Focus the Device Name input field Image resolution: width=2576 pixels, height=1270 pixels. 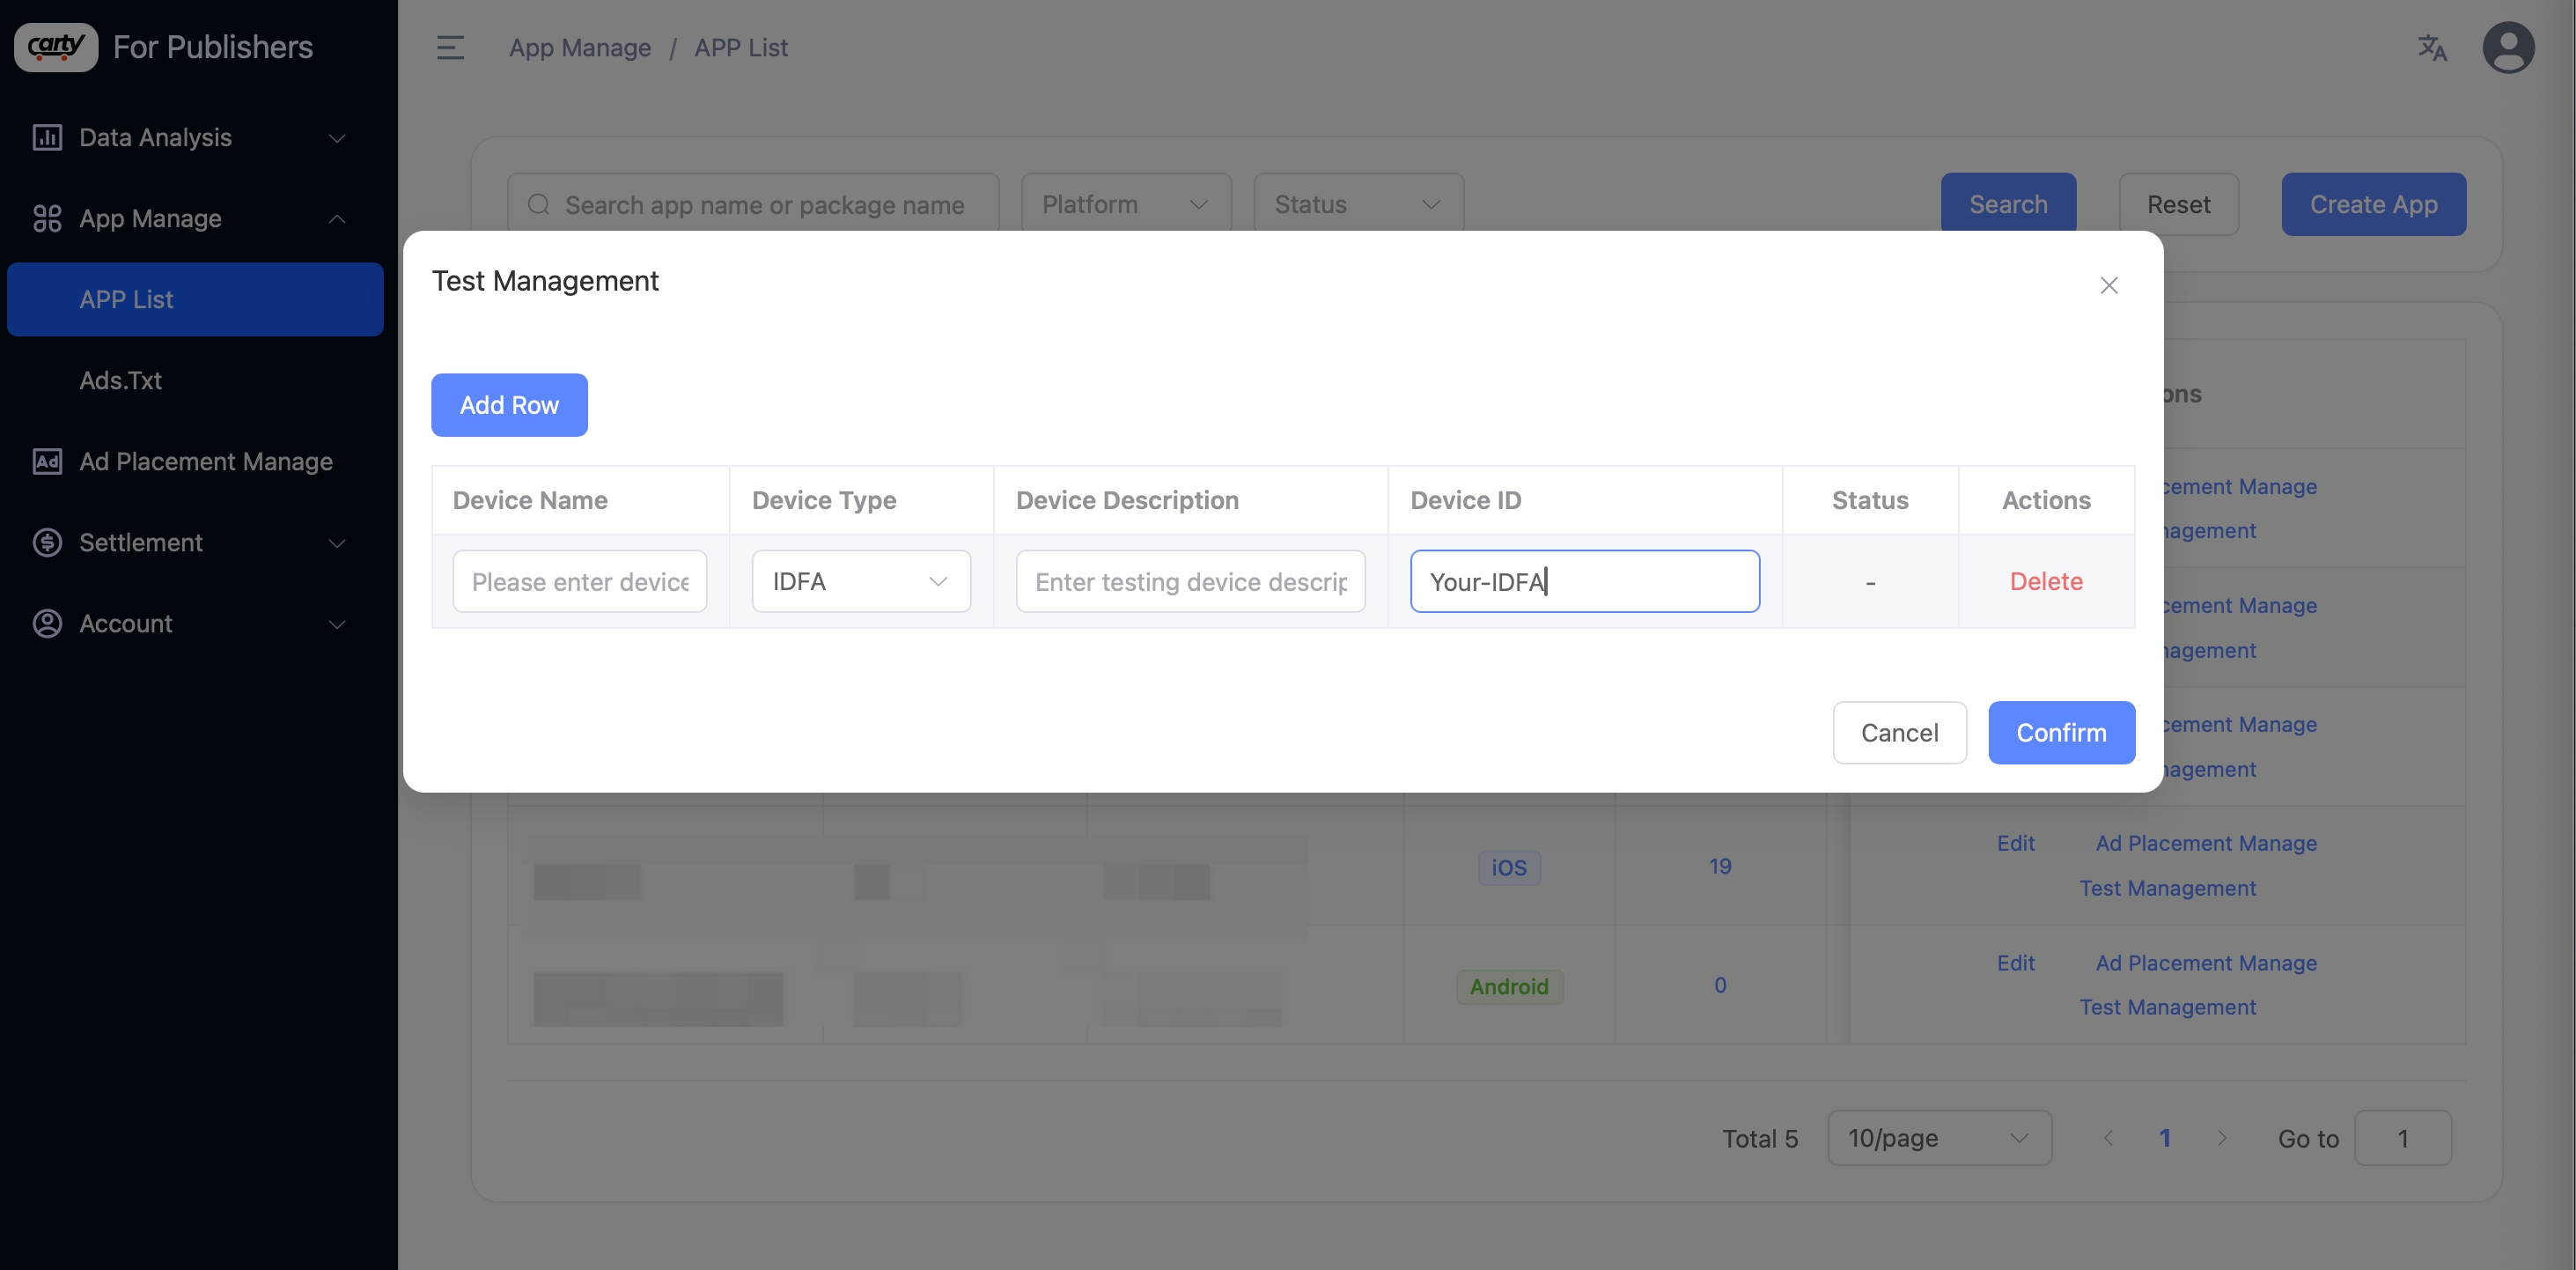[579, 581]
